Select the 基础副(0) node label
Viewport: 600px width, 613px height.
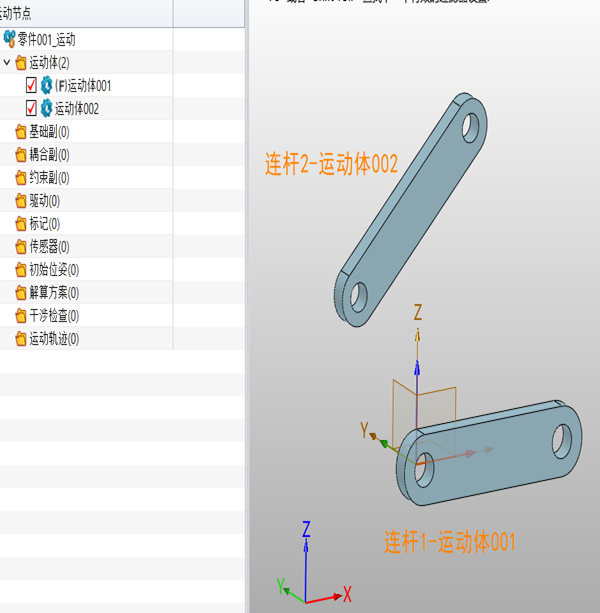pyautogui.click(x=49, y=132)
